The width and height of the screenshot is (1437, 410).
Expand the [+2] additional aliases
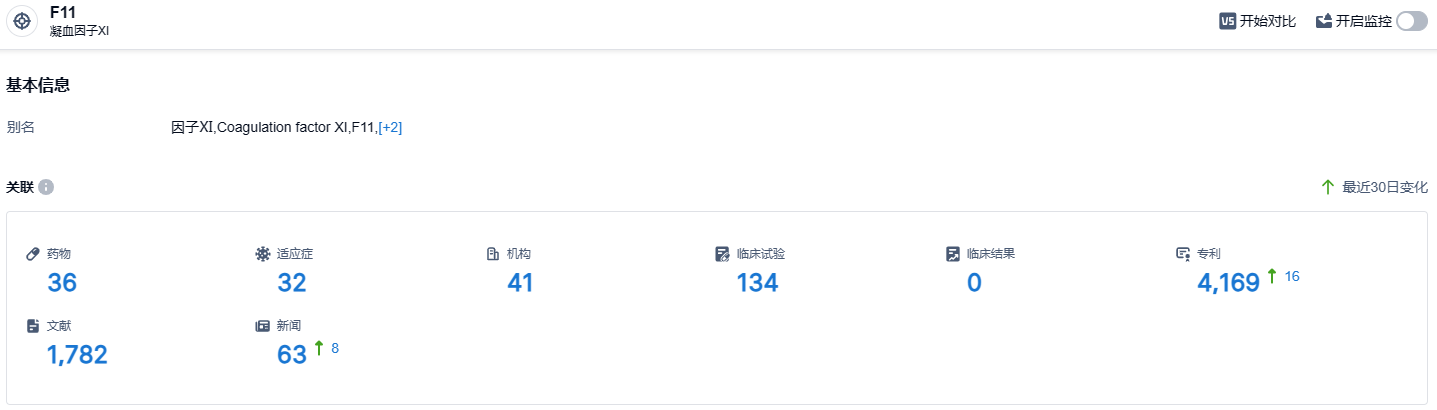[390, 128]
